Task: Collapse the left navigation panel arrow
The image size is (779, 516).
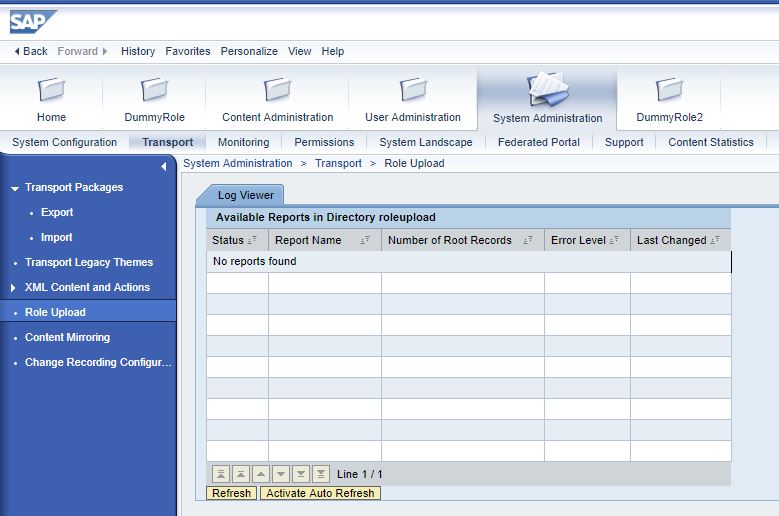Action: 163,167
